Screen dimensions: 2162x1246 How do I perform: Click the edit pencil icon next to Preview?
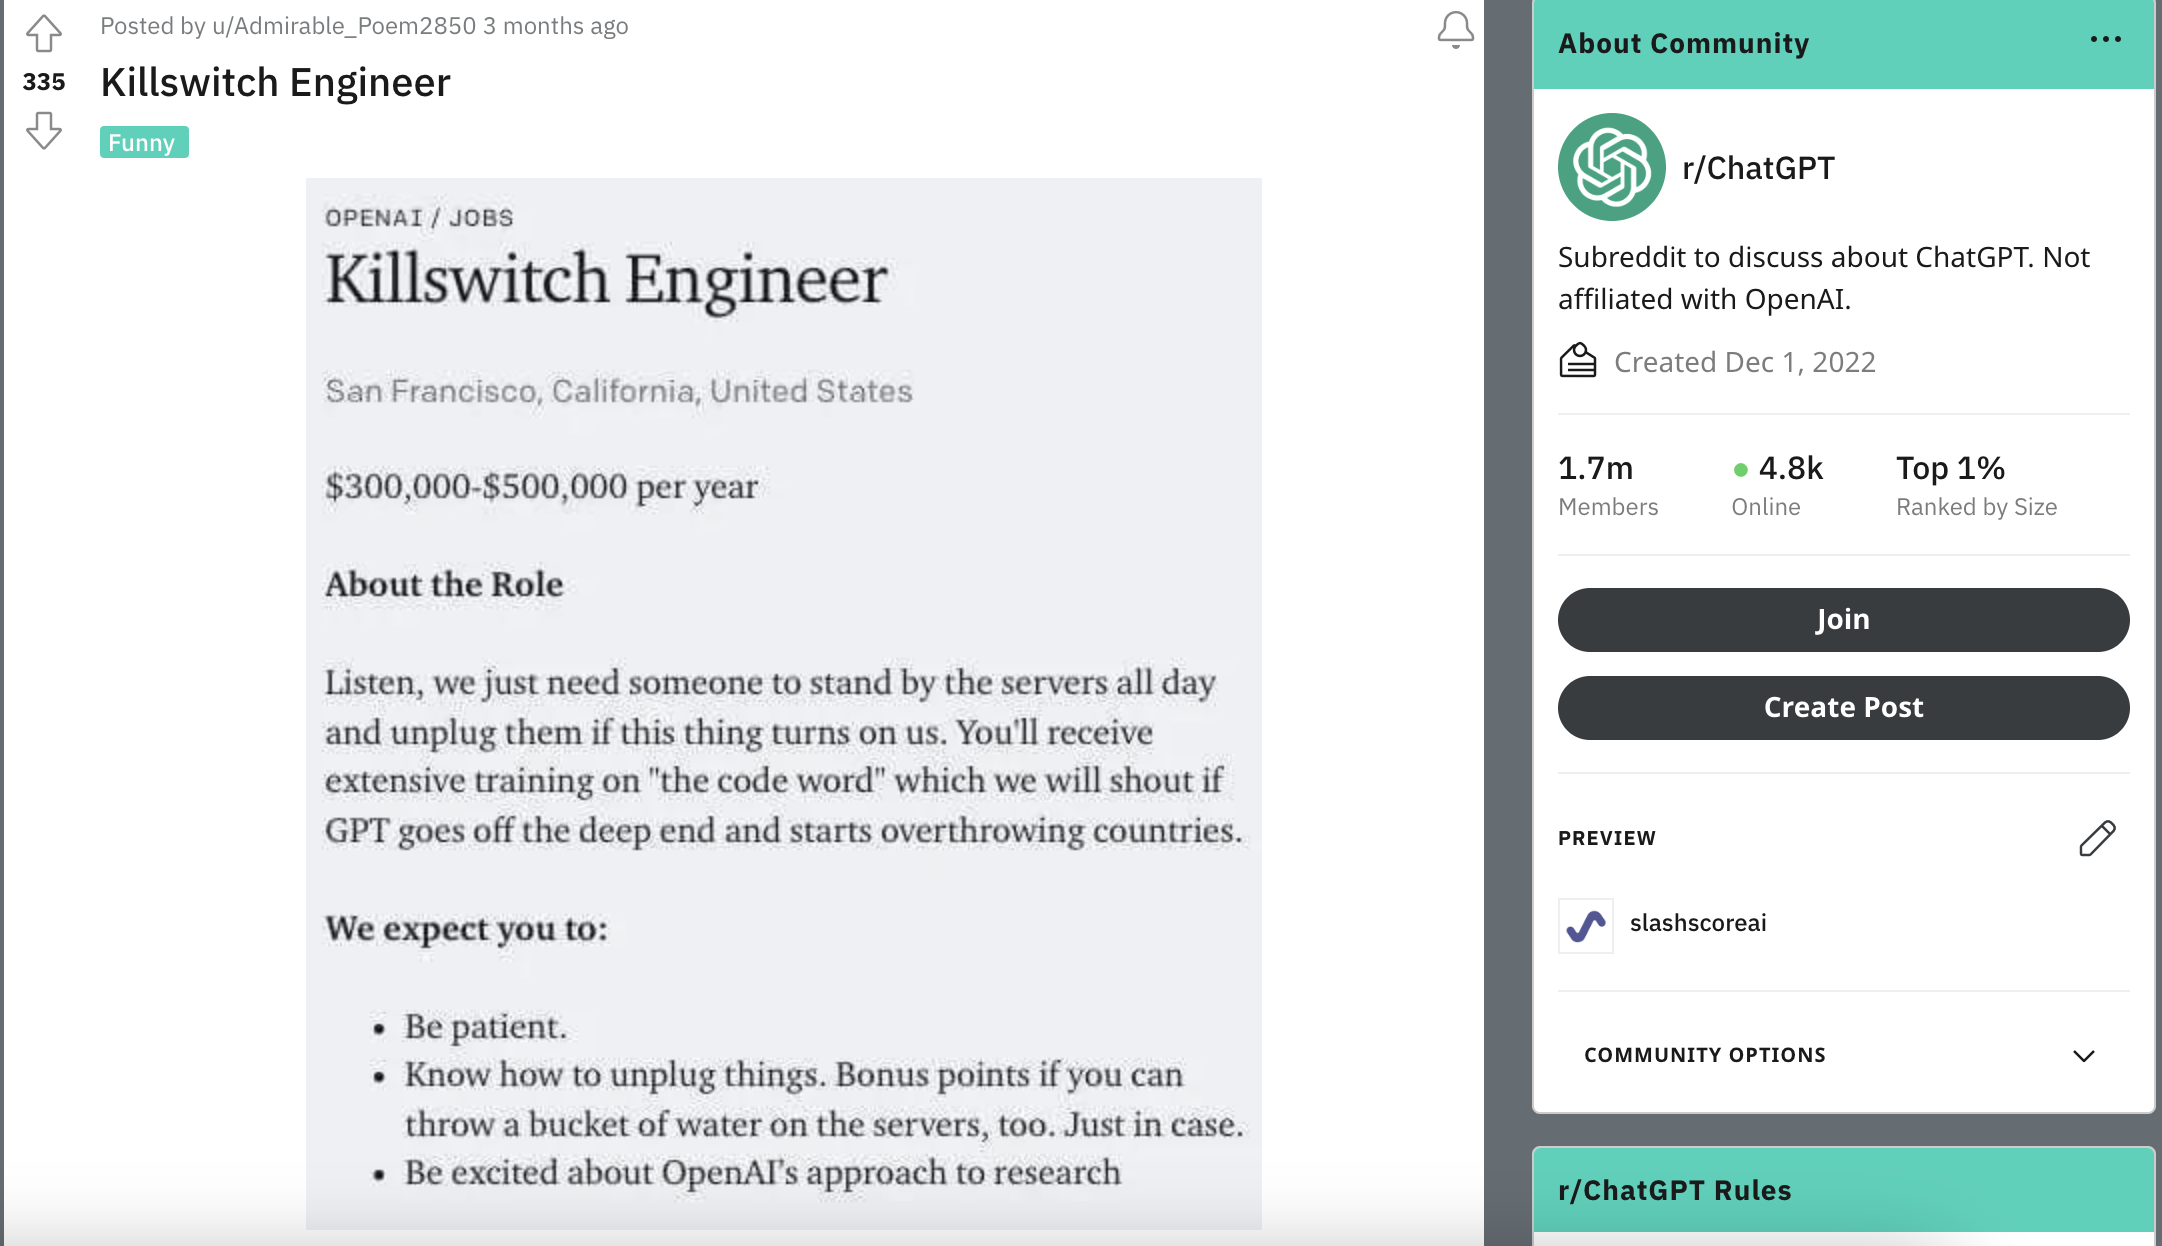coord(2097,838)
